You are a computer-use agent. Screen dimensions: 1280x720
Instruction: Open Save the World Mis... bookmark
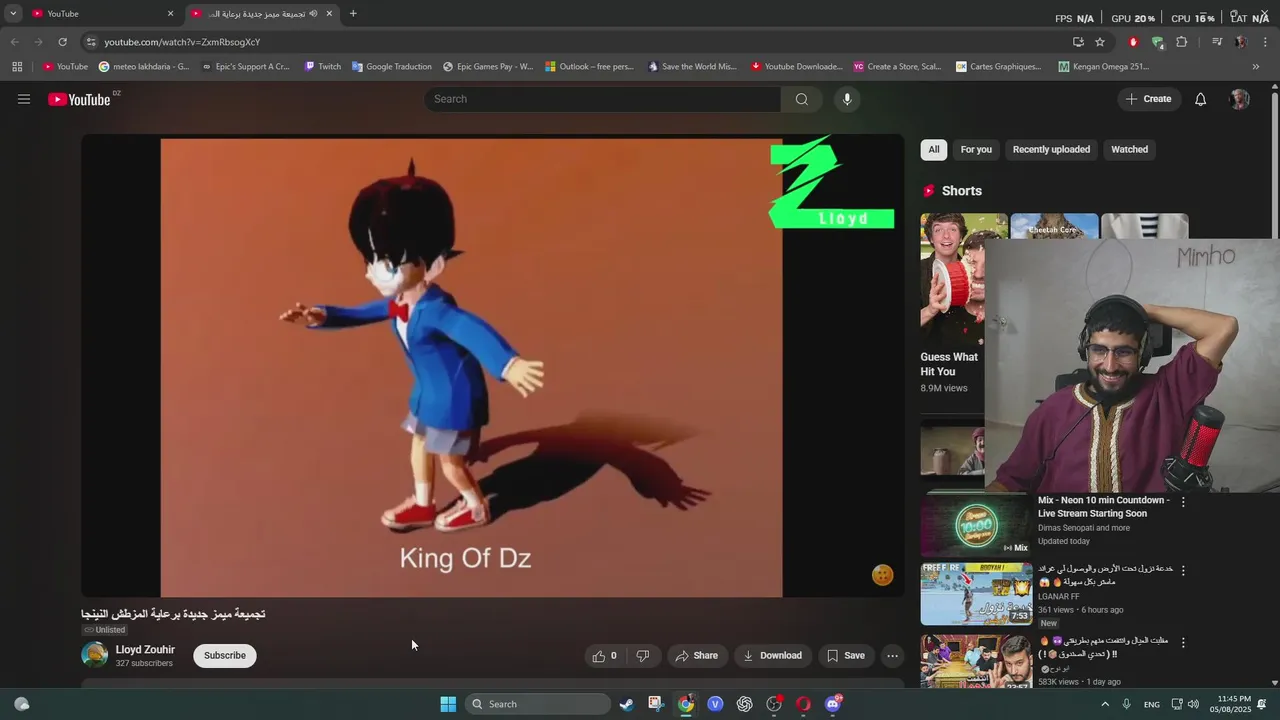point(691,67)
